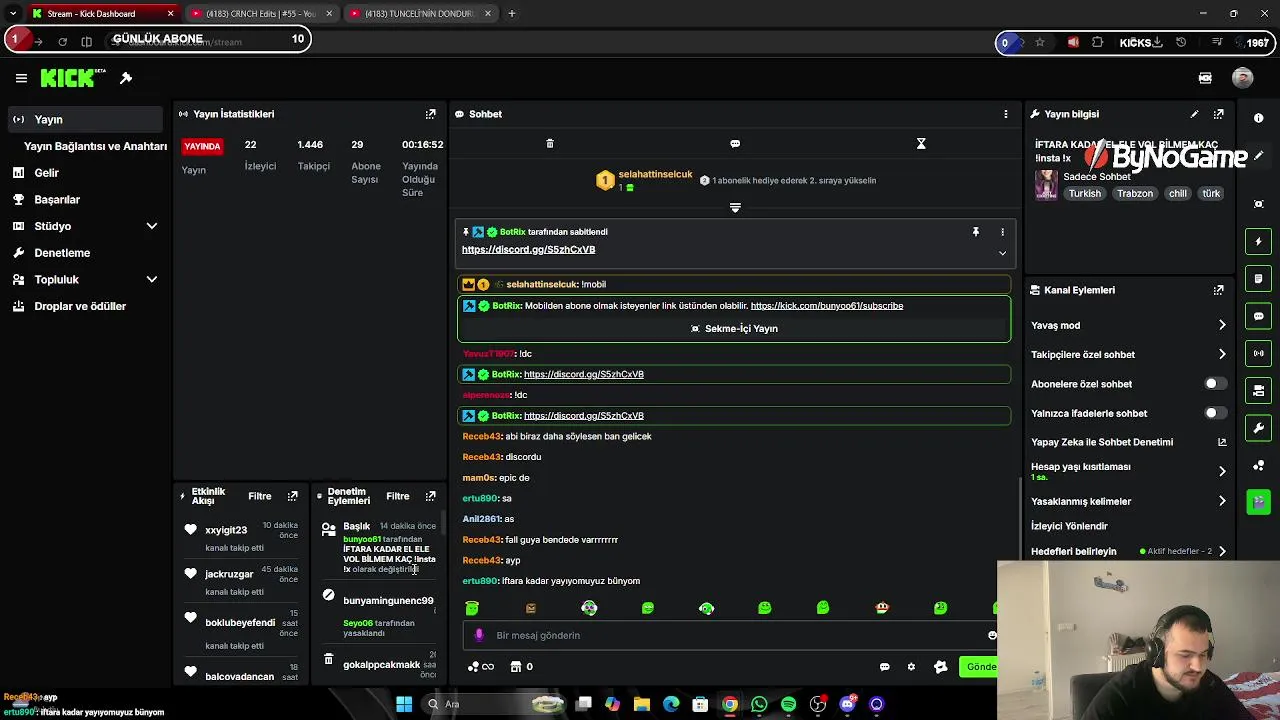Image resolution: width=1280 pixels, height=720 pixels.
Task: Open pinned message three-dot options
Action: point(1002,232)
